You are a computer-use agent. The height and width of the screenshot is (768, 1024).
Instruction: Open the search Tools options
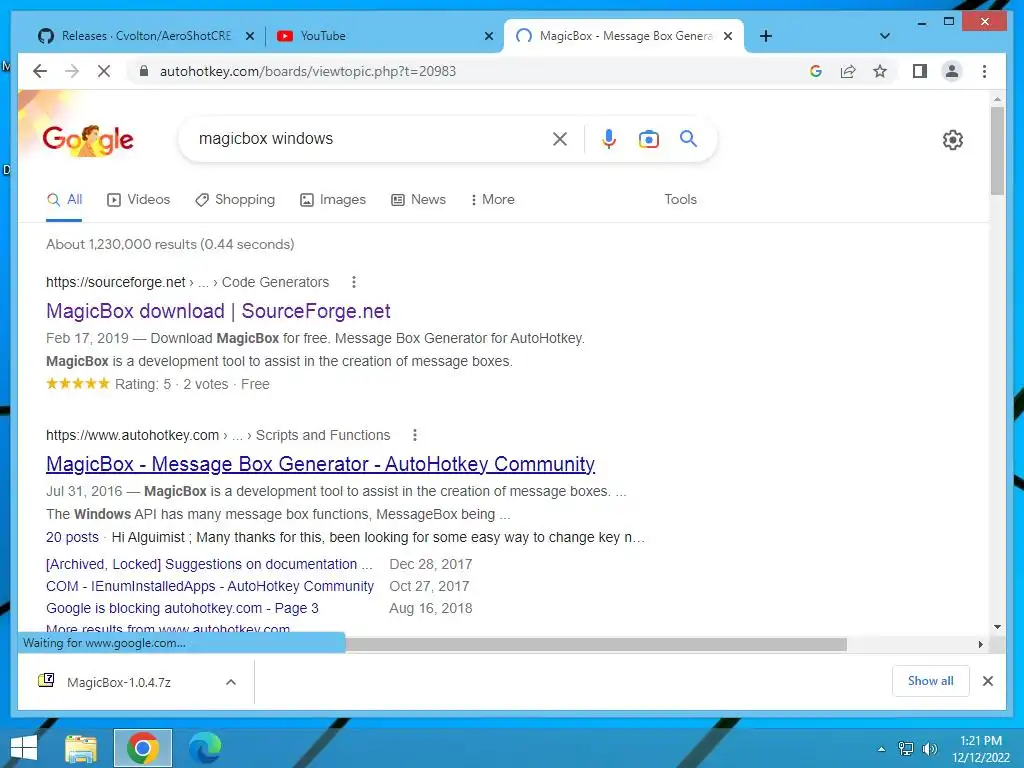[680, 200]
